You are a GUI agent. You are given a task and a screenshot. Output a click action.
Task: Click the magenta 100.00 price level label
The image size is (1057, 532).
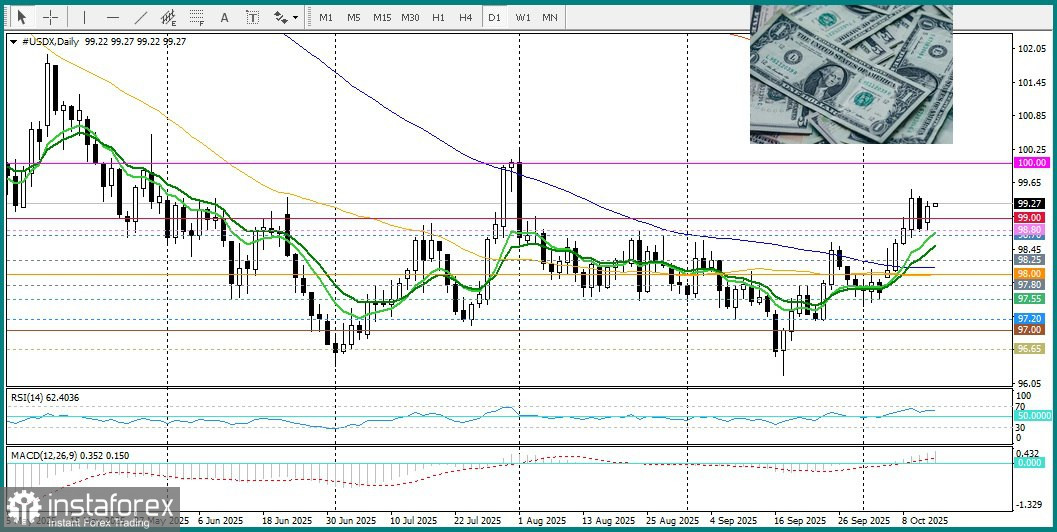pos(1032,162)
